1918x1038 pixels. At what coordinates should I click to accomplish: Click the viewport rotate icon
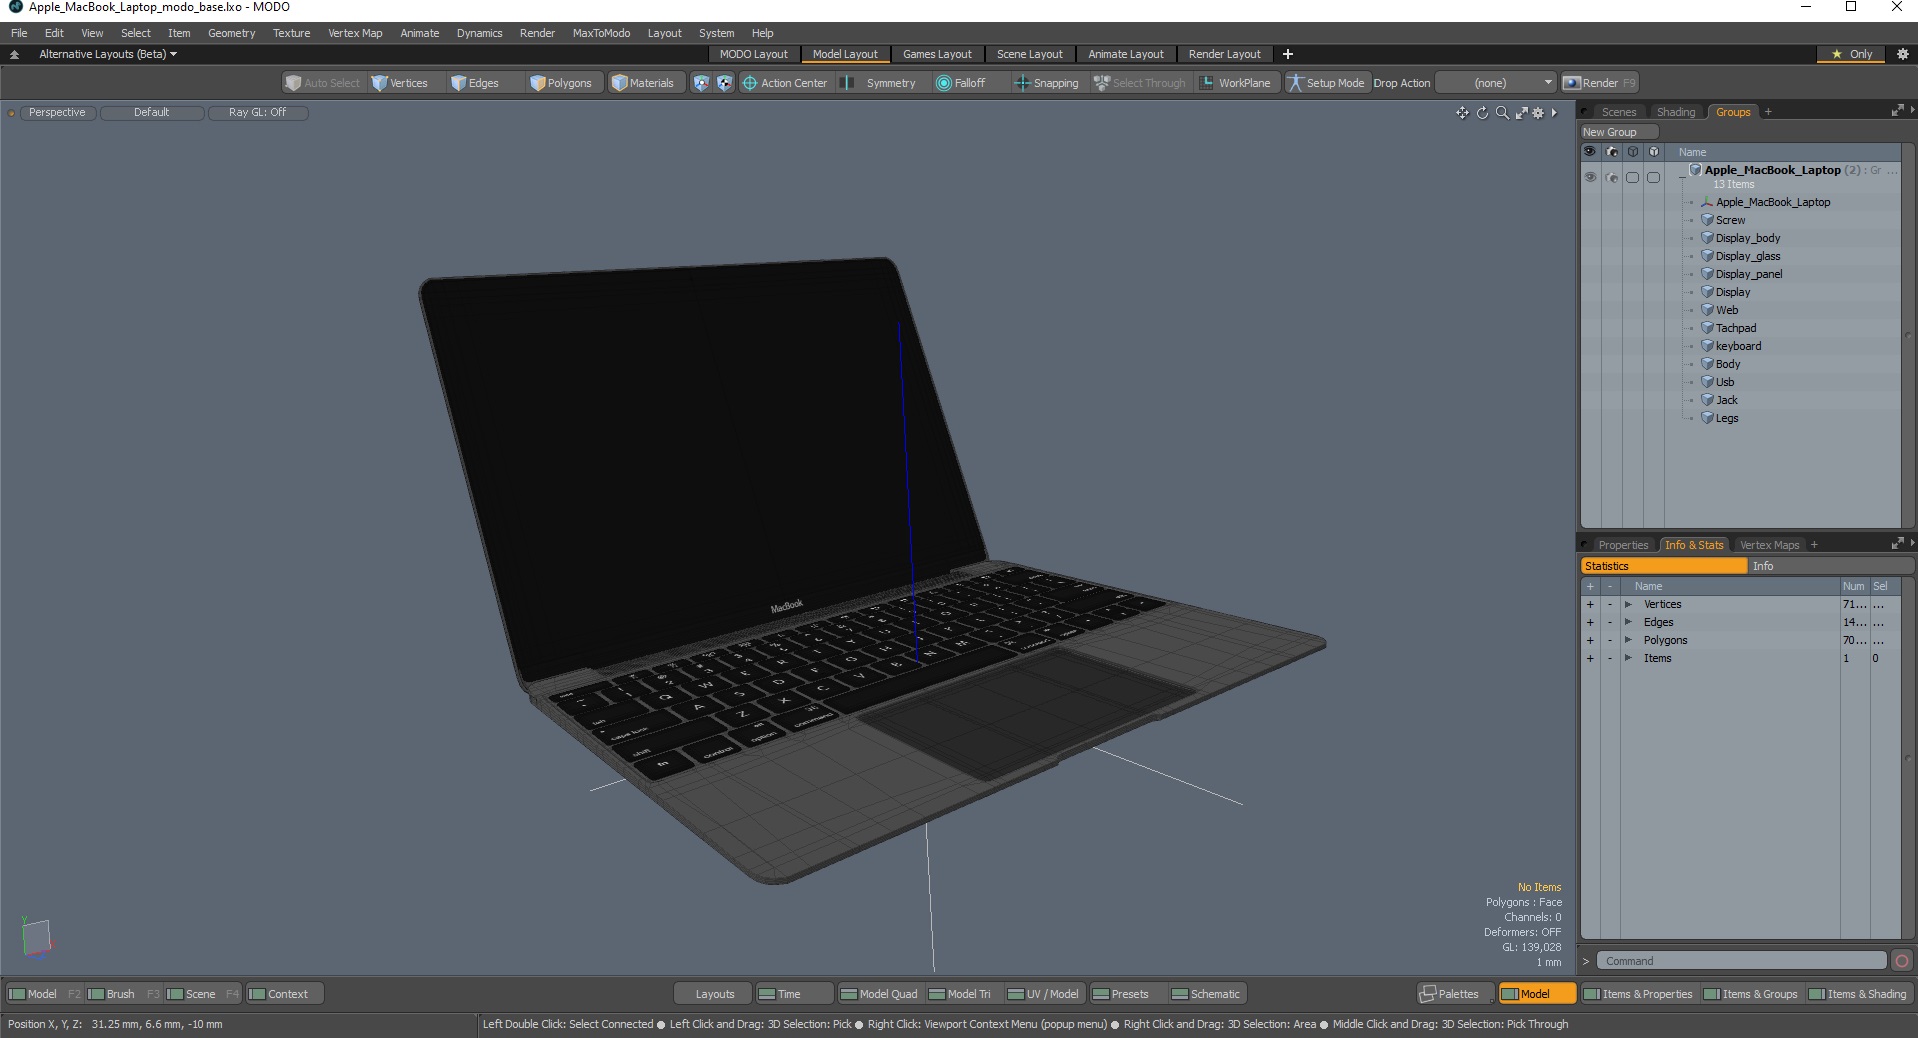1482,113
